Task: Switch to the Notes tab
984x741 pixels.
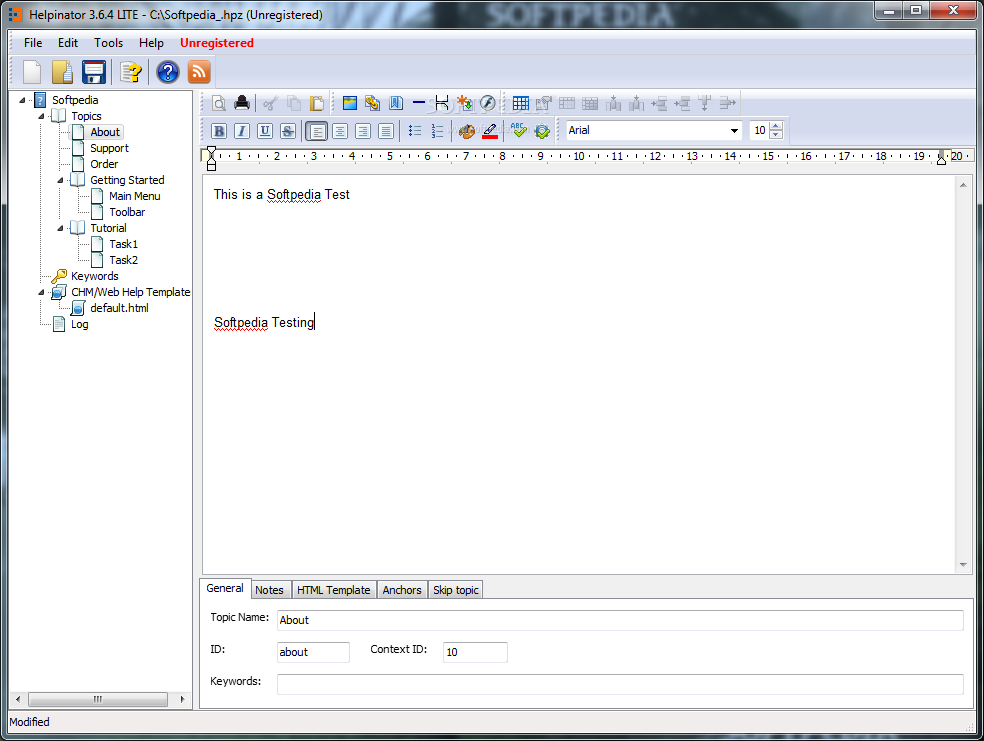Action: [269, 590]
